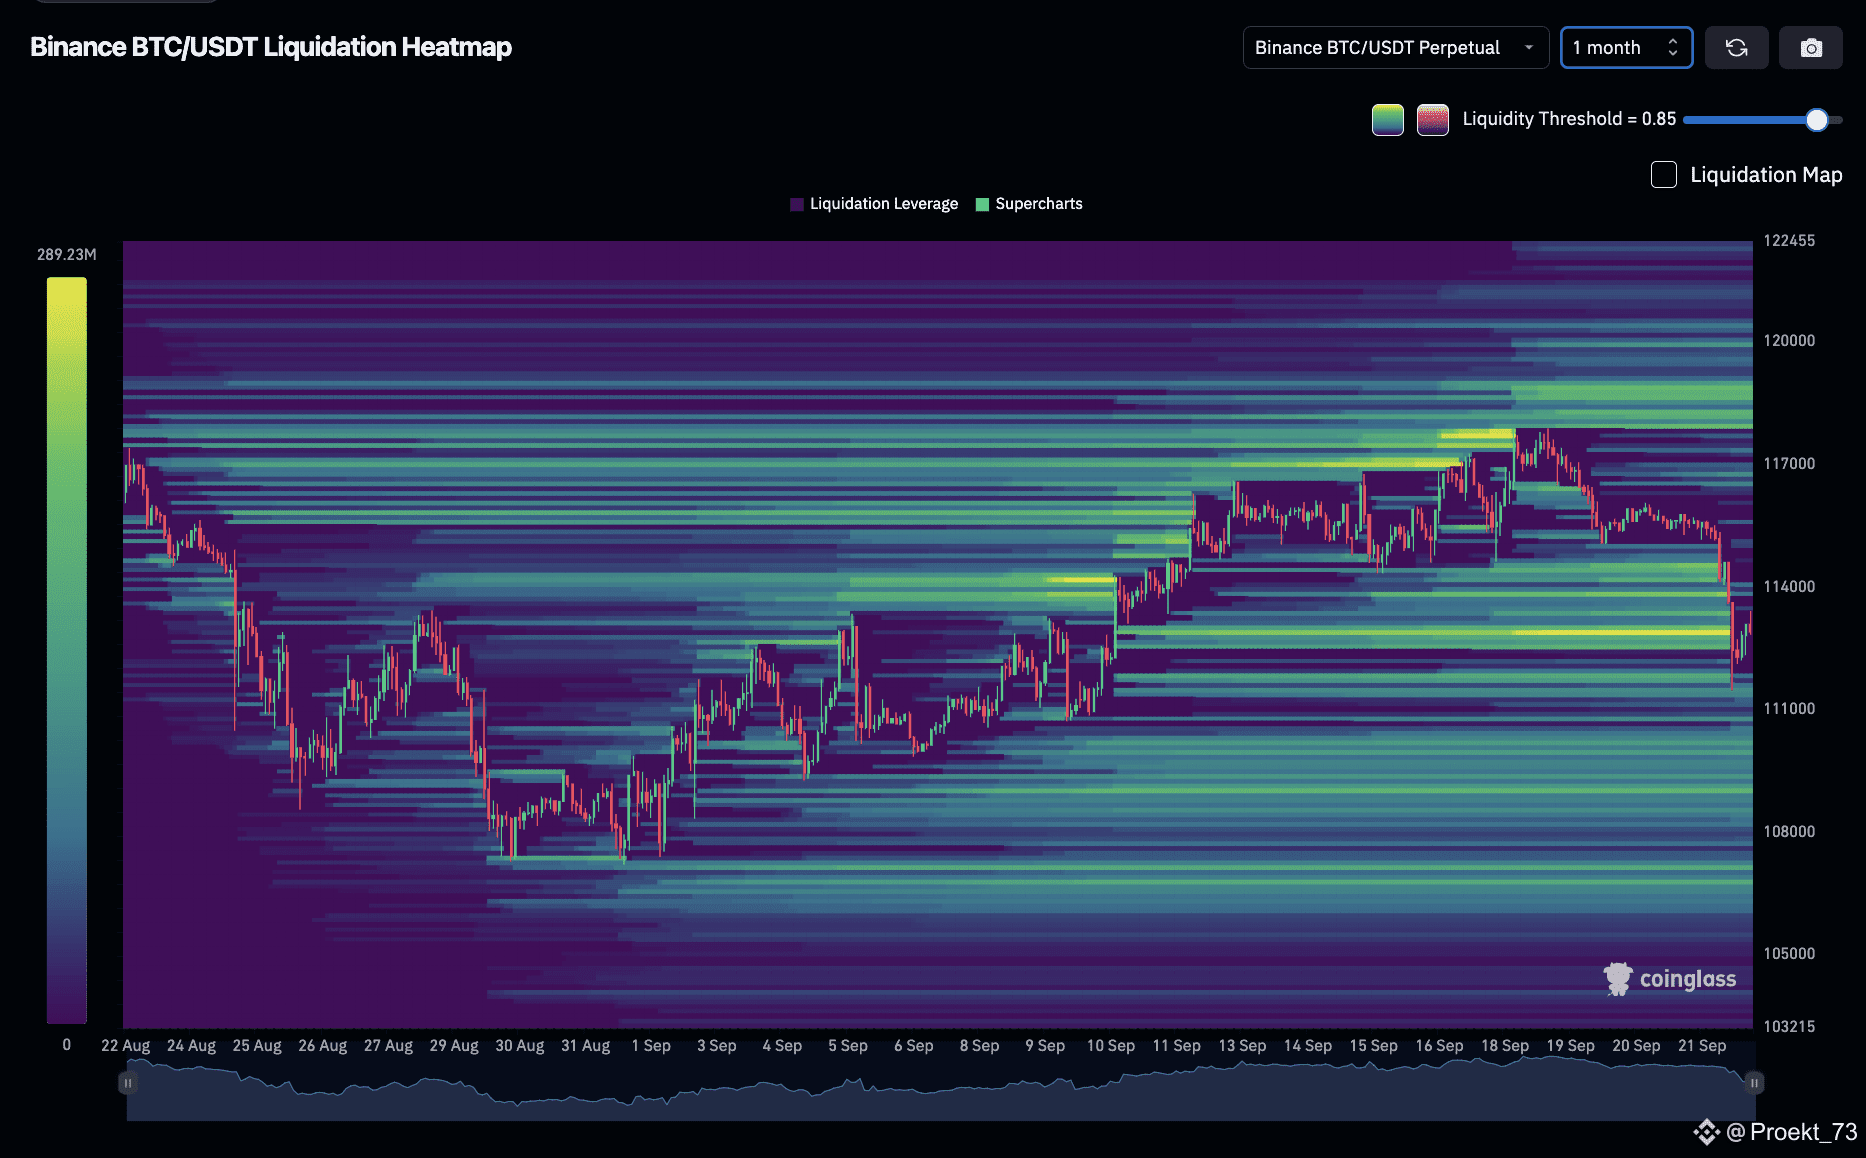The width and height of the screenshot is (1866, 1158).
Task: Click the 22 Aug date axis label
Action: [x=126, y=1046]
